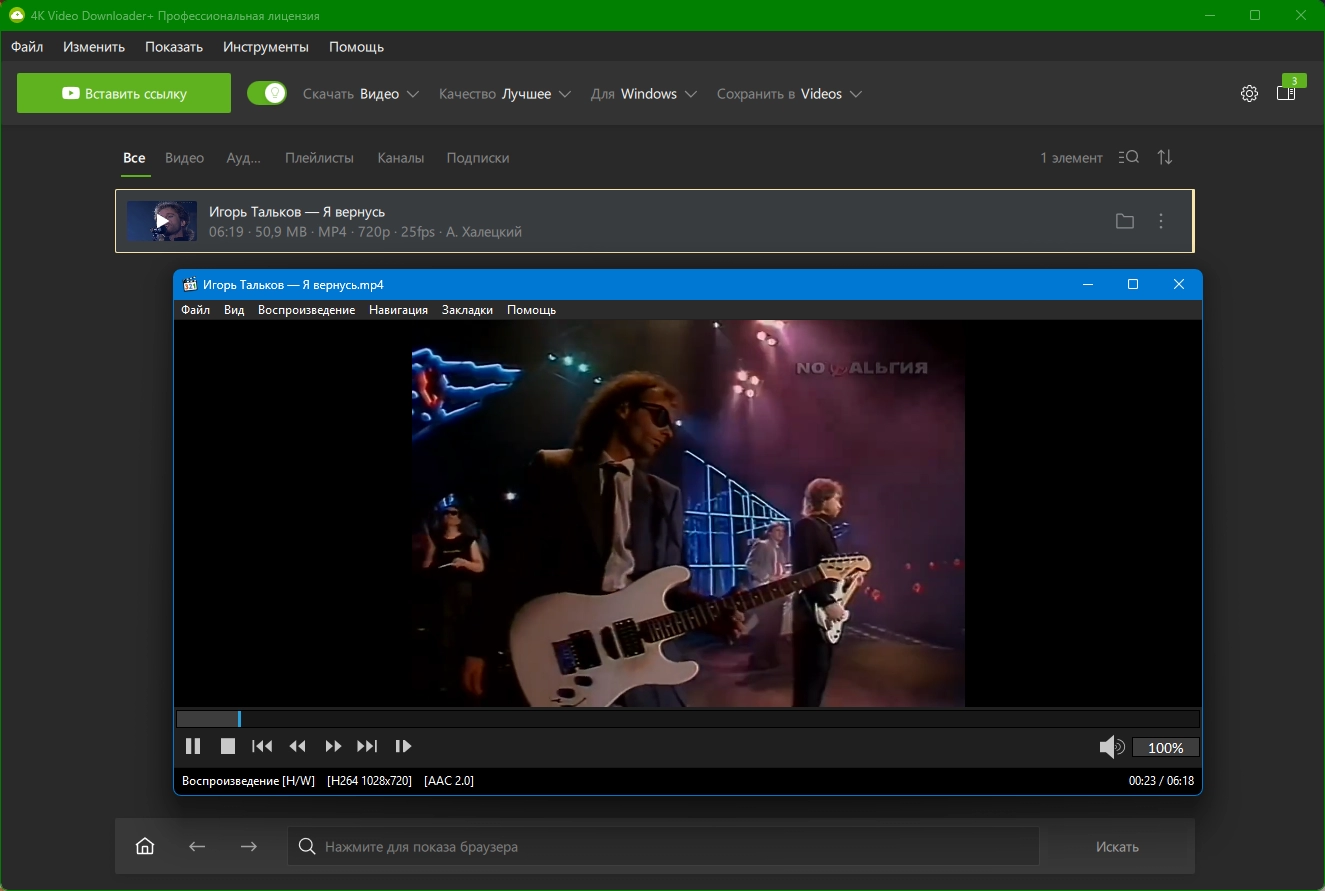1325x891 pixels.
Task: Switch to the Плейлисты tab
Action: [x=319, y=158]
